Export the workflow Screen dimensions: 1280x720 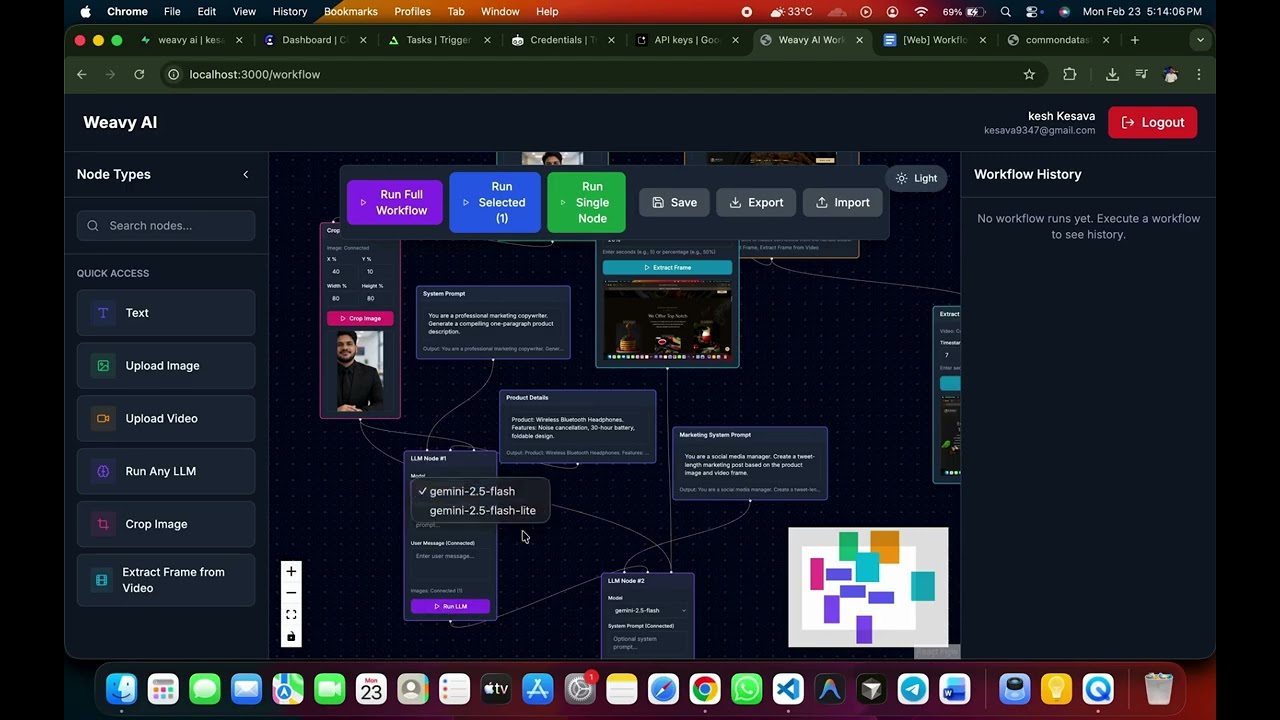pos(756,202)
